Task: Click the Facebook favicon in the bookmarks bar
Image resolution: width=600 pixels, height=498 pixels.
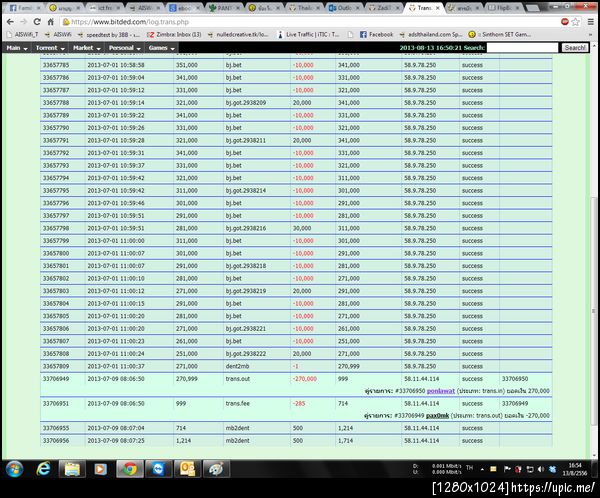Action: coord(363,34)
